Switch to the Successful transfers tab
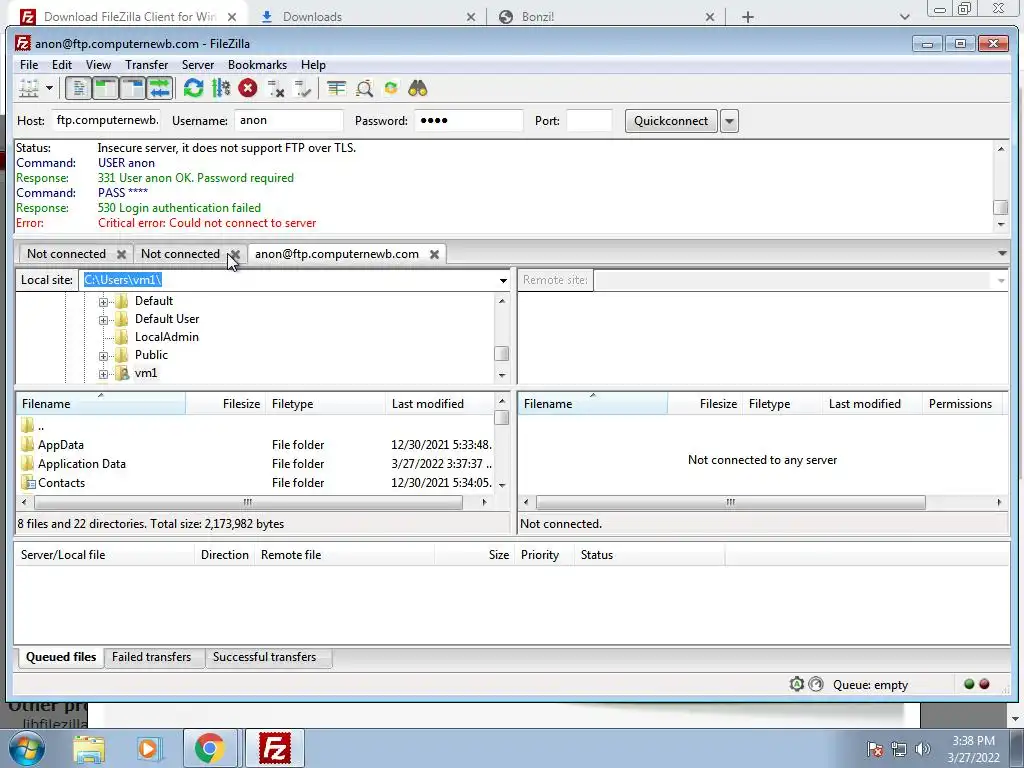The height and width of the screenshot is (768, 1024). [x=264, y=657]
